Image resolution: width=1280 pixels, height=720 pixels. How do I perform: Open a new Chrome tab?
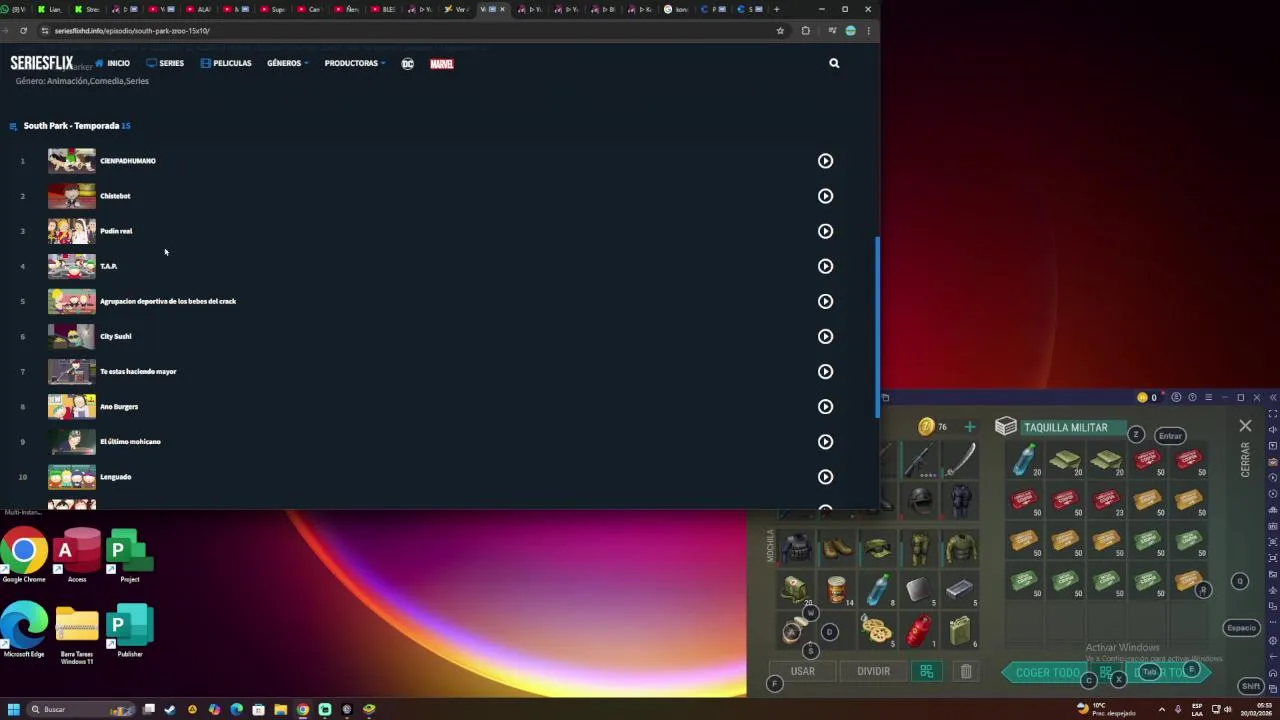pyautogui.click(x=776, y=9)
